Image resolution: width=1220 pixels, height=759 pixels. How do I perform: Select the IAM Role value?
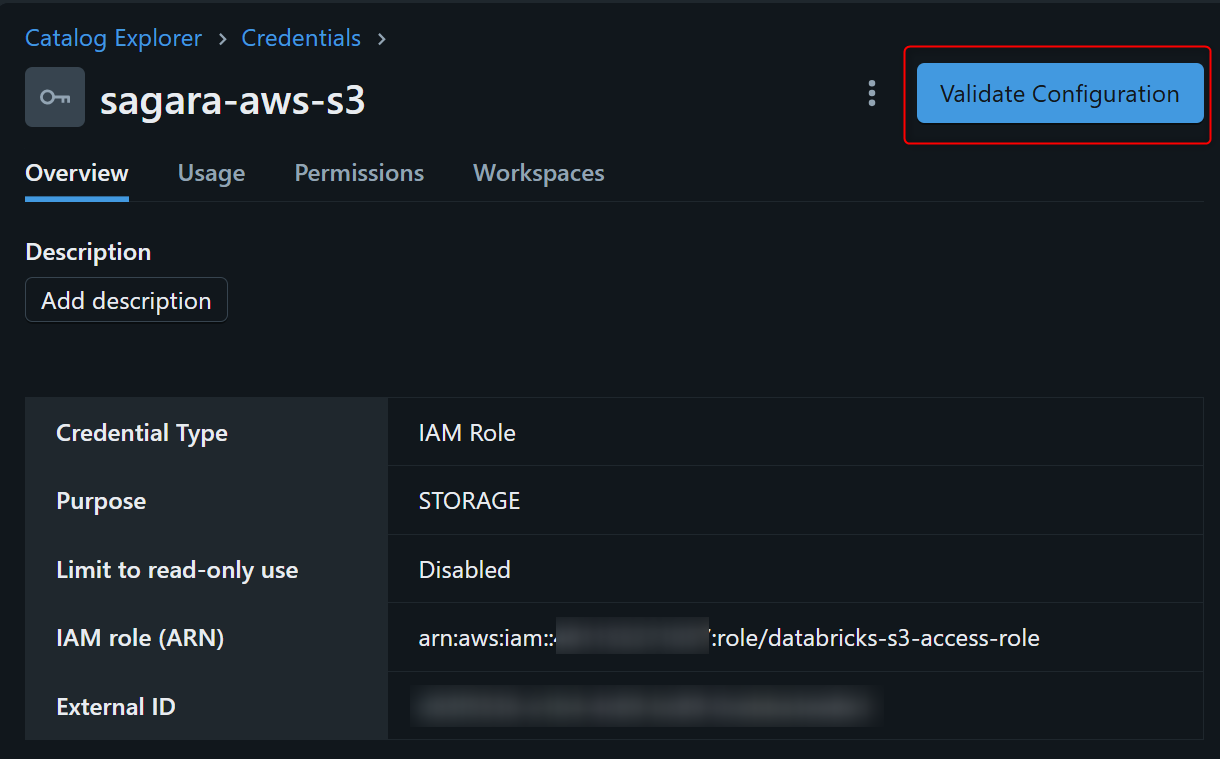click(x=467, y=433)
